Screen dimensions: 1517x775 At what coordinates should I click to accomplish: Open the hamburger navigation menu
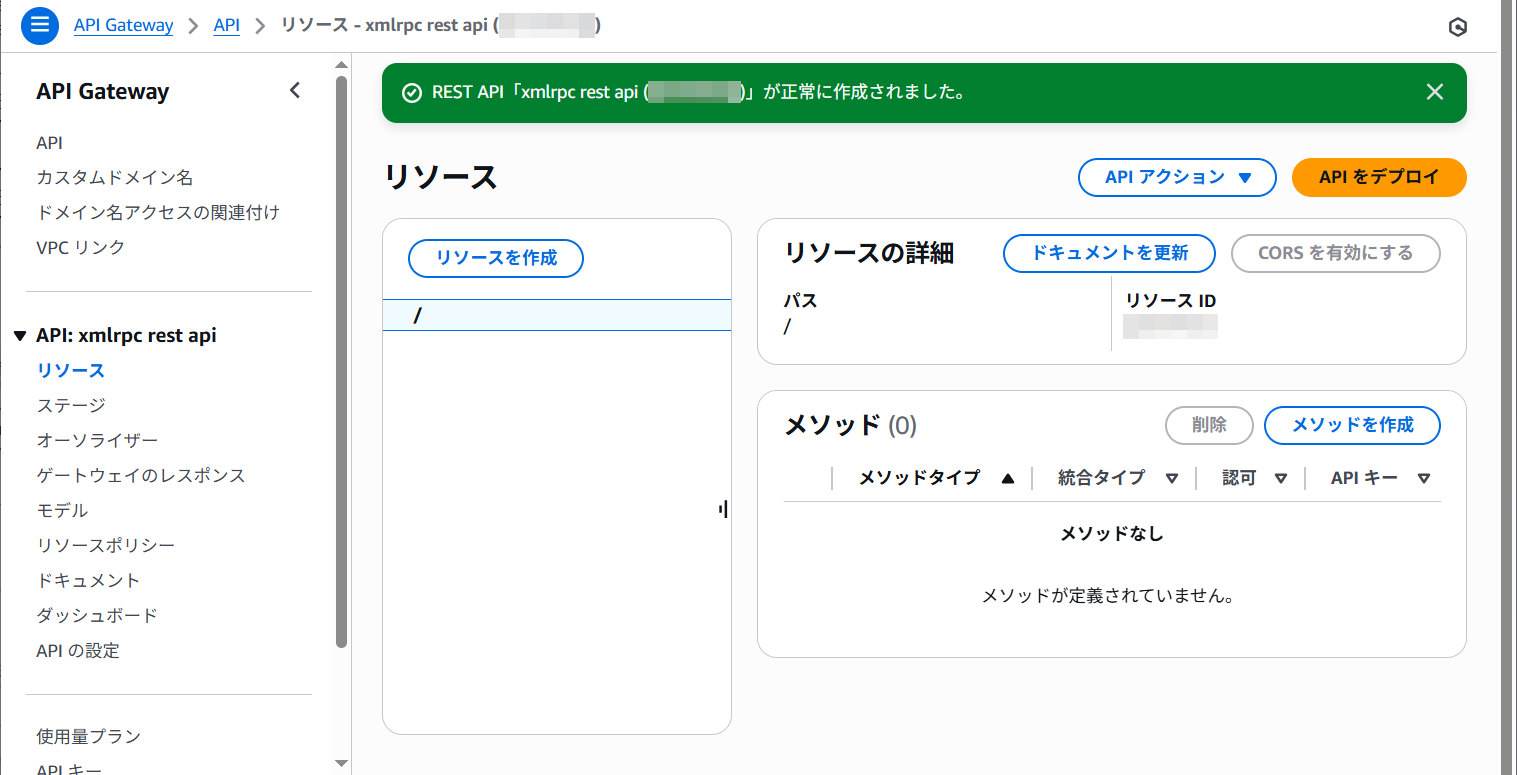40,26
